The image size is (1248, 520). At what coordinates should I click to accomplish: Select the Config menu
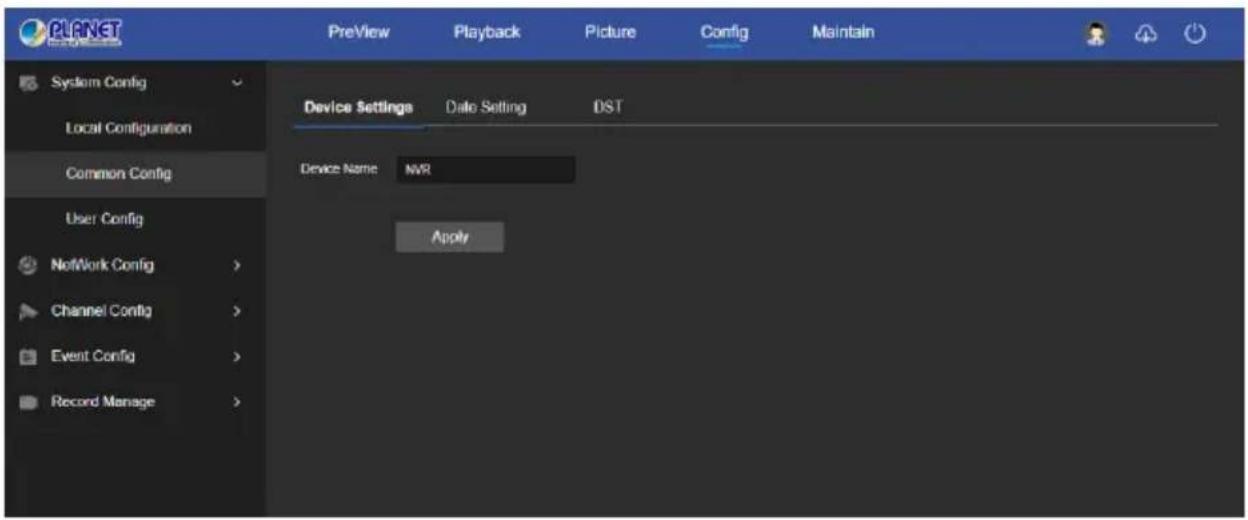[724, 32]
